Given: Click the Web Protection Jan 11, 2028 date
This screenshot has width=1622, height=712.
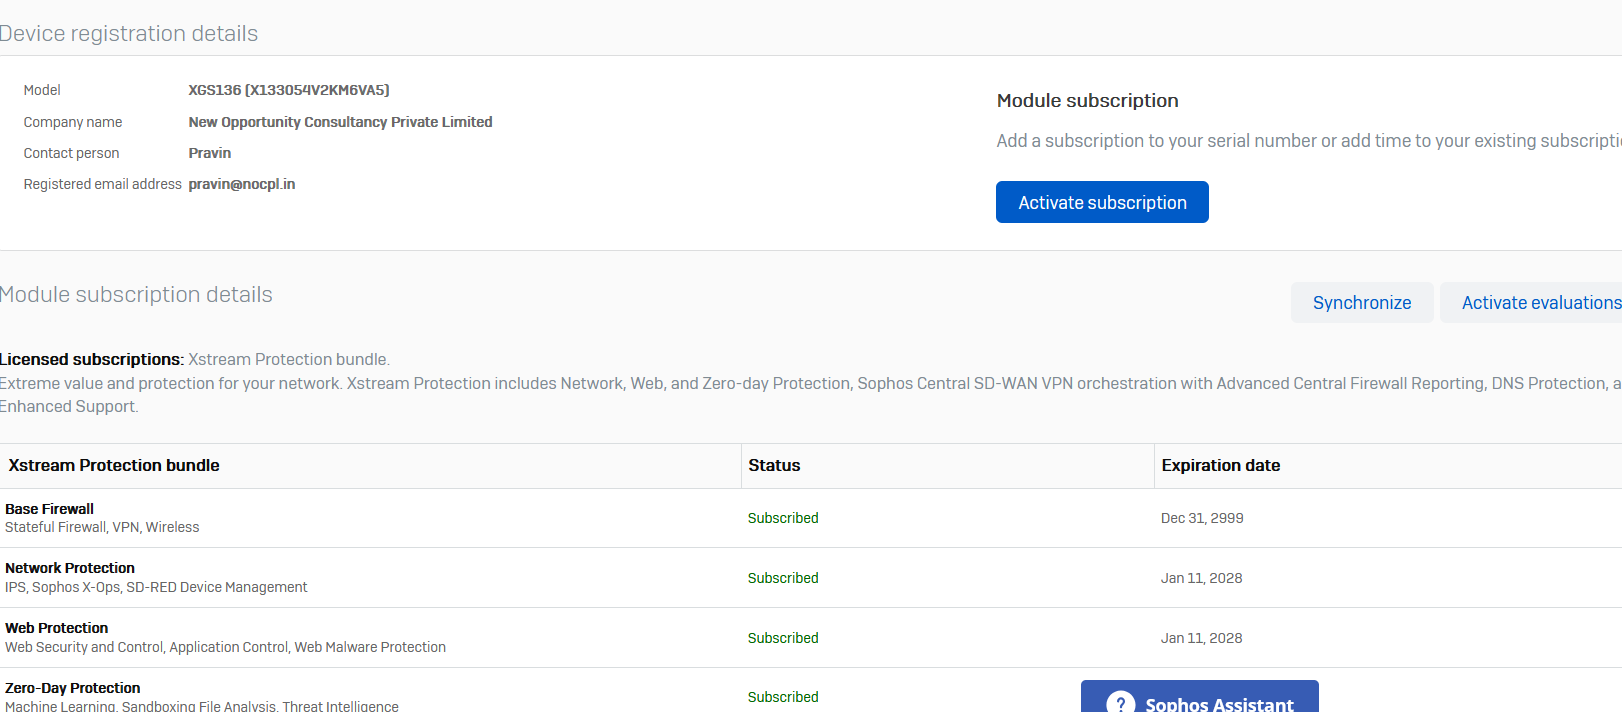Looking at the screenshot, I should pos(1201,638).
